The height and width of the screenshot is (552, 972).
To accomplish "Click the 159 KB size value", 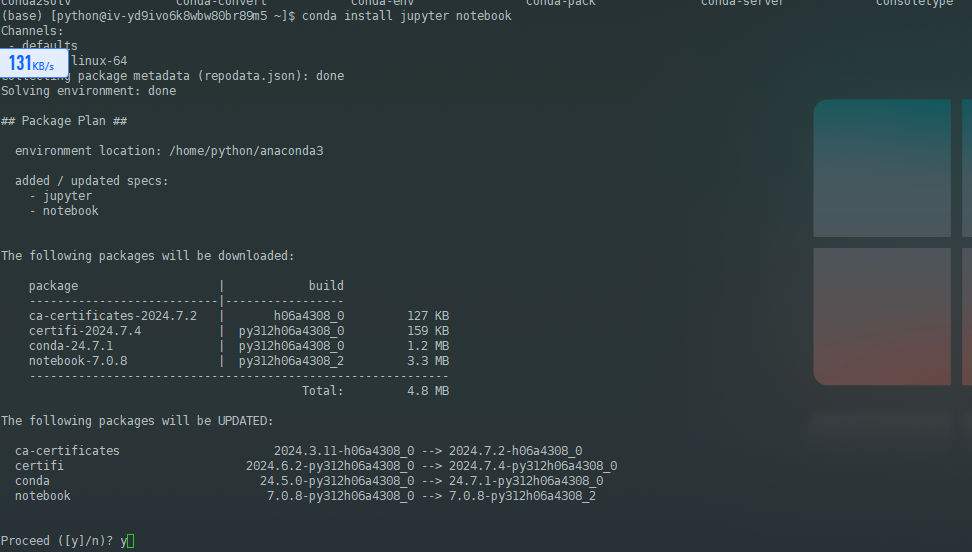I will click(x=428, y=331).
